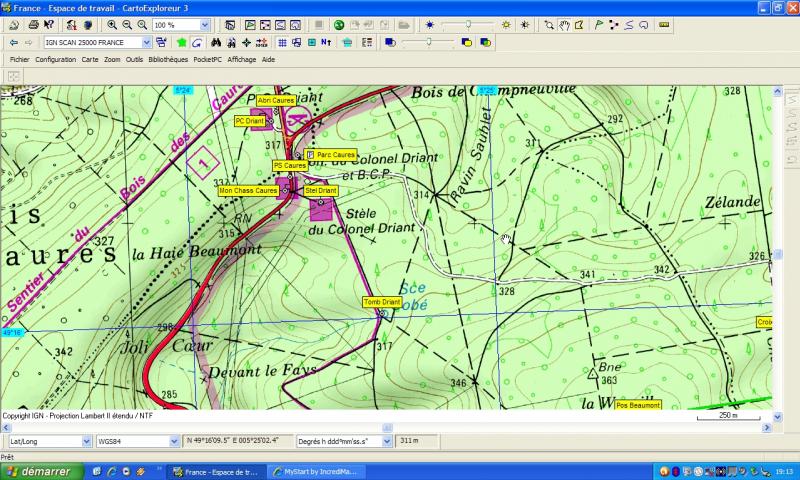Click the Pos Beaumont waypoint label
This screenshot has height=480, width=800.
click(x=638, y=405)
